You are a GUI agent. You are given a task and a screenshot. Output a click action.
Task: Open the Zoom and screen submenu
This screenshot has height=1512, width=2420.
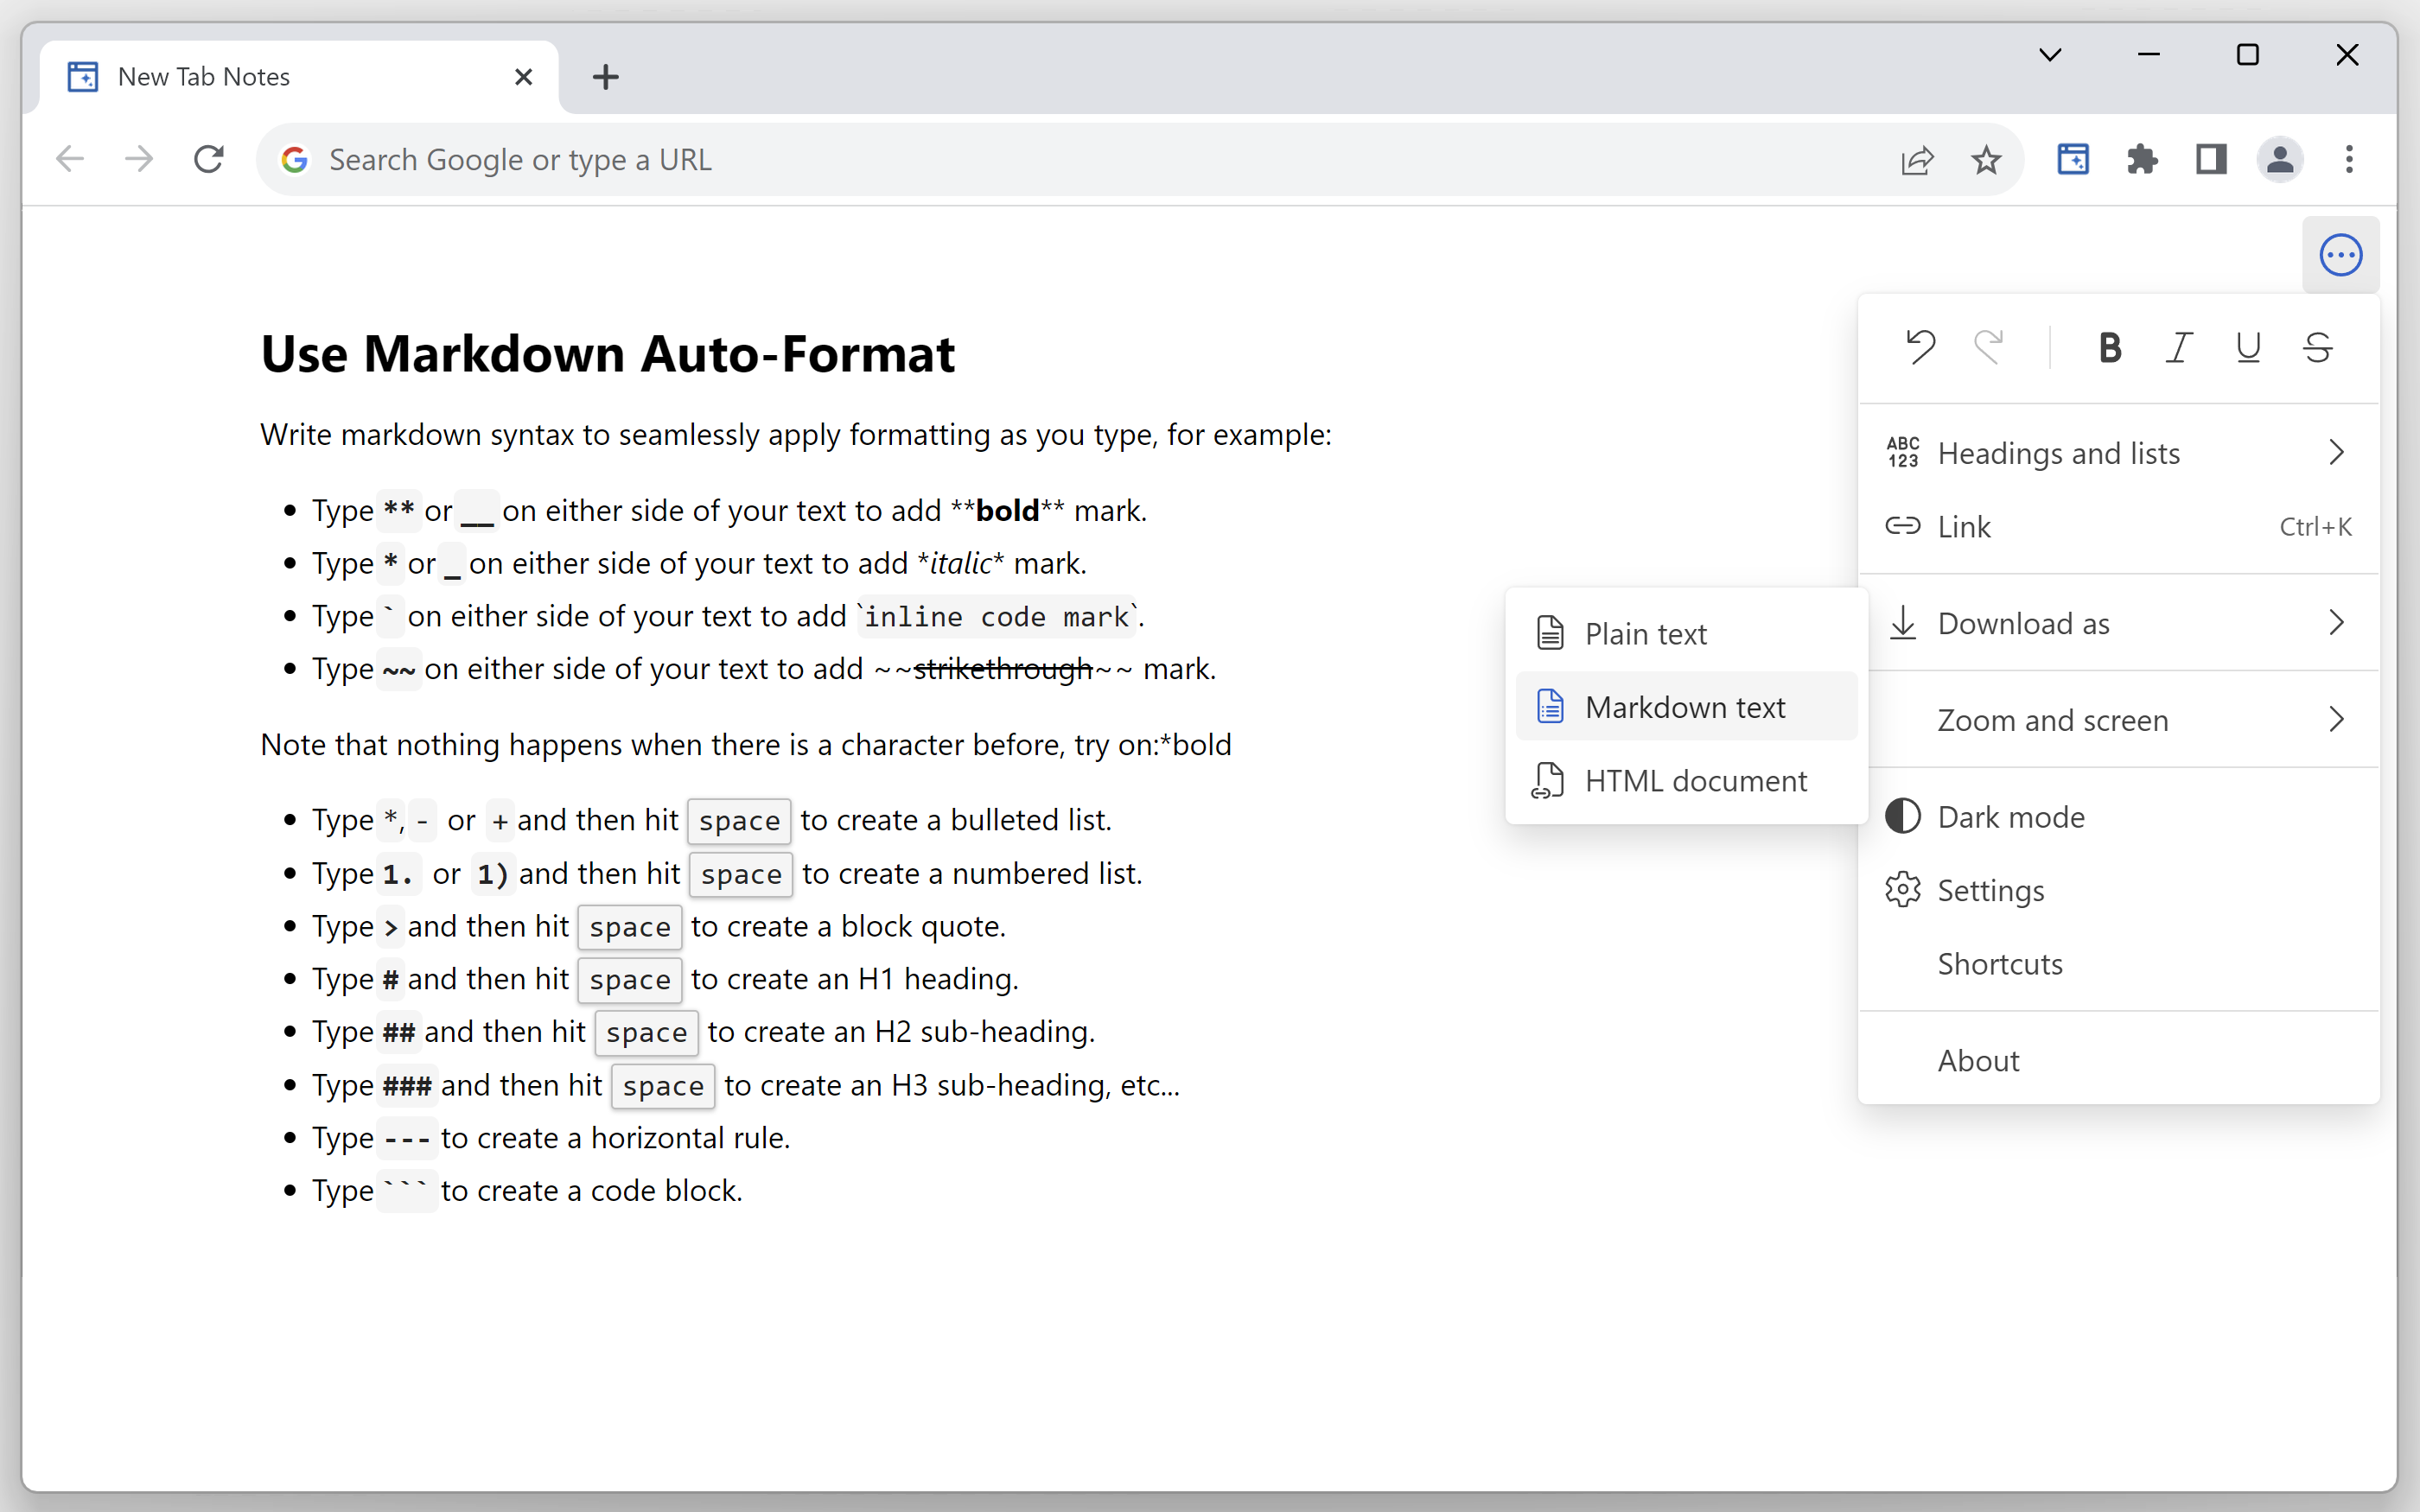tap(2118, 720)
